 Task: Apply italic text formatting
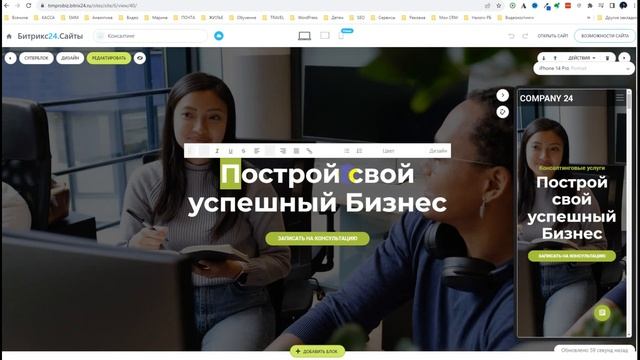217,151
